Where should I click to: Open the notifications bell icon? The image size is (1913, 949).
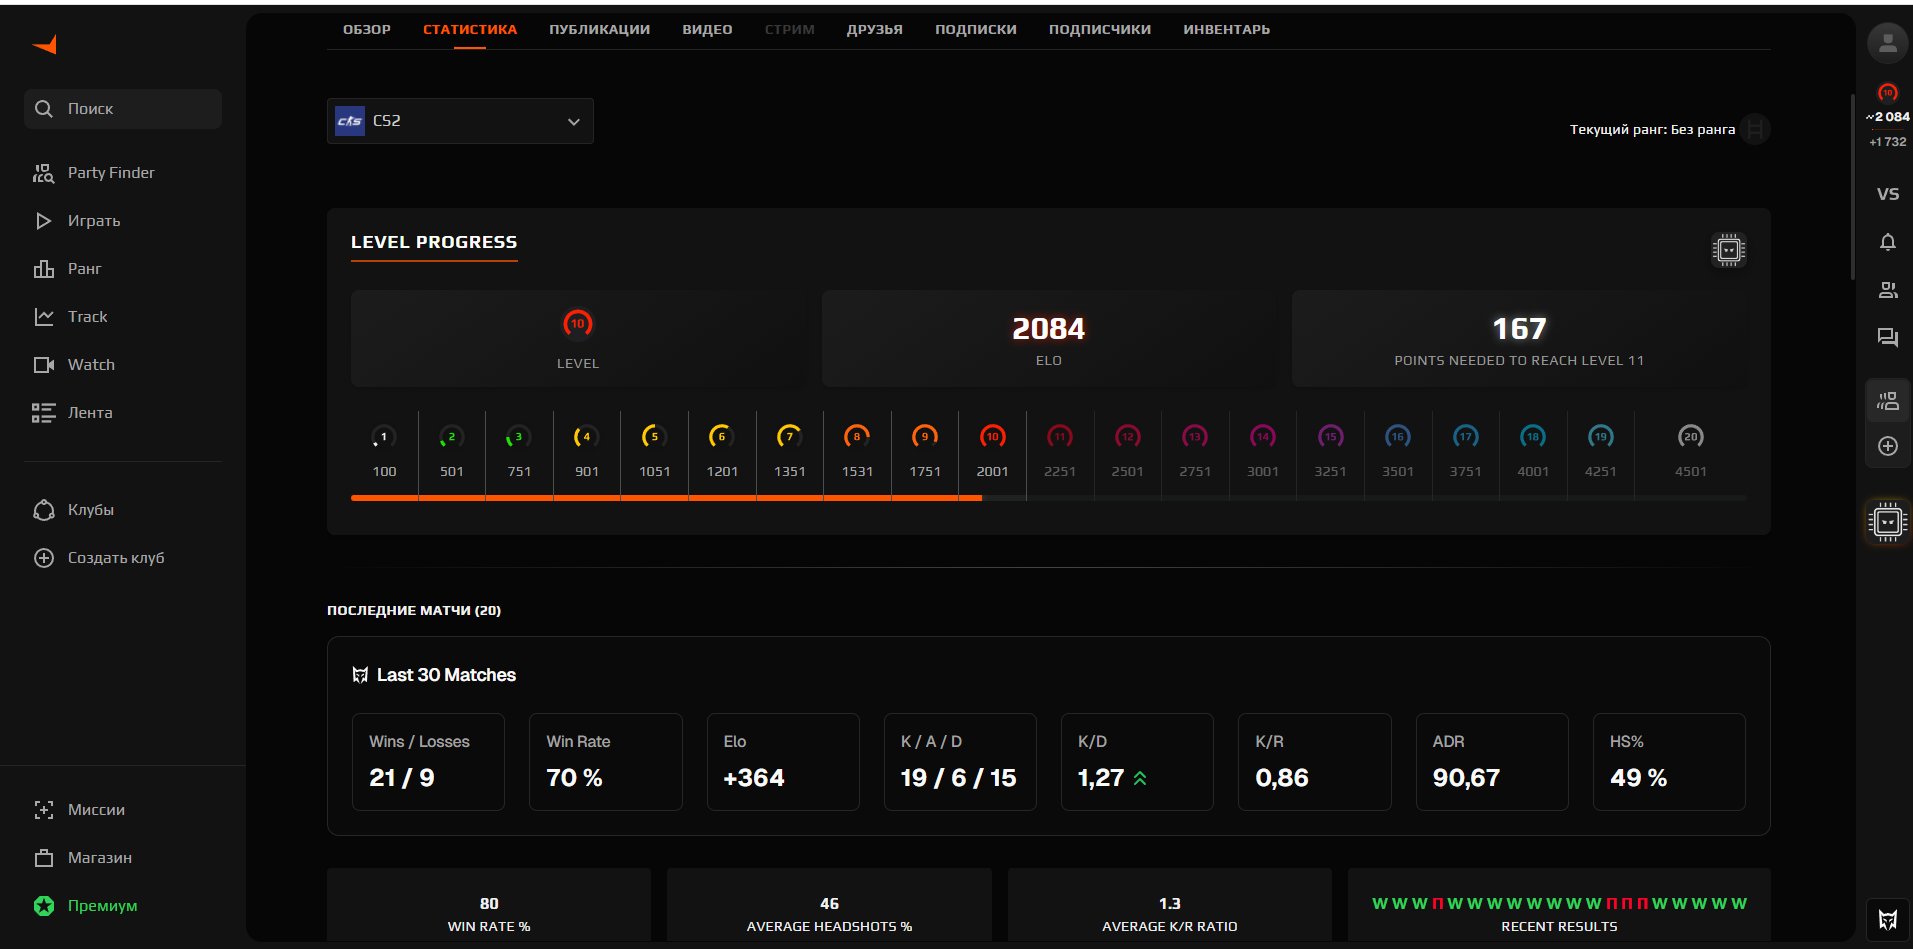click(x=1887, y=242)
